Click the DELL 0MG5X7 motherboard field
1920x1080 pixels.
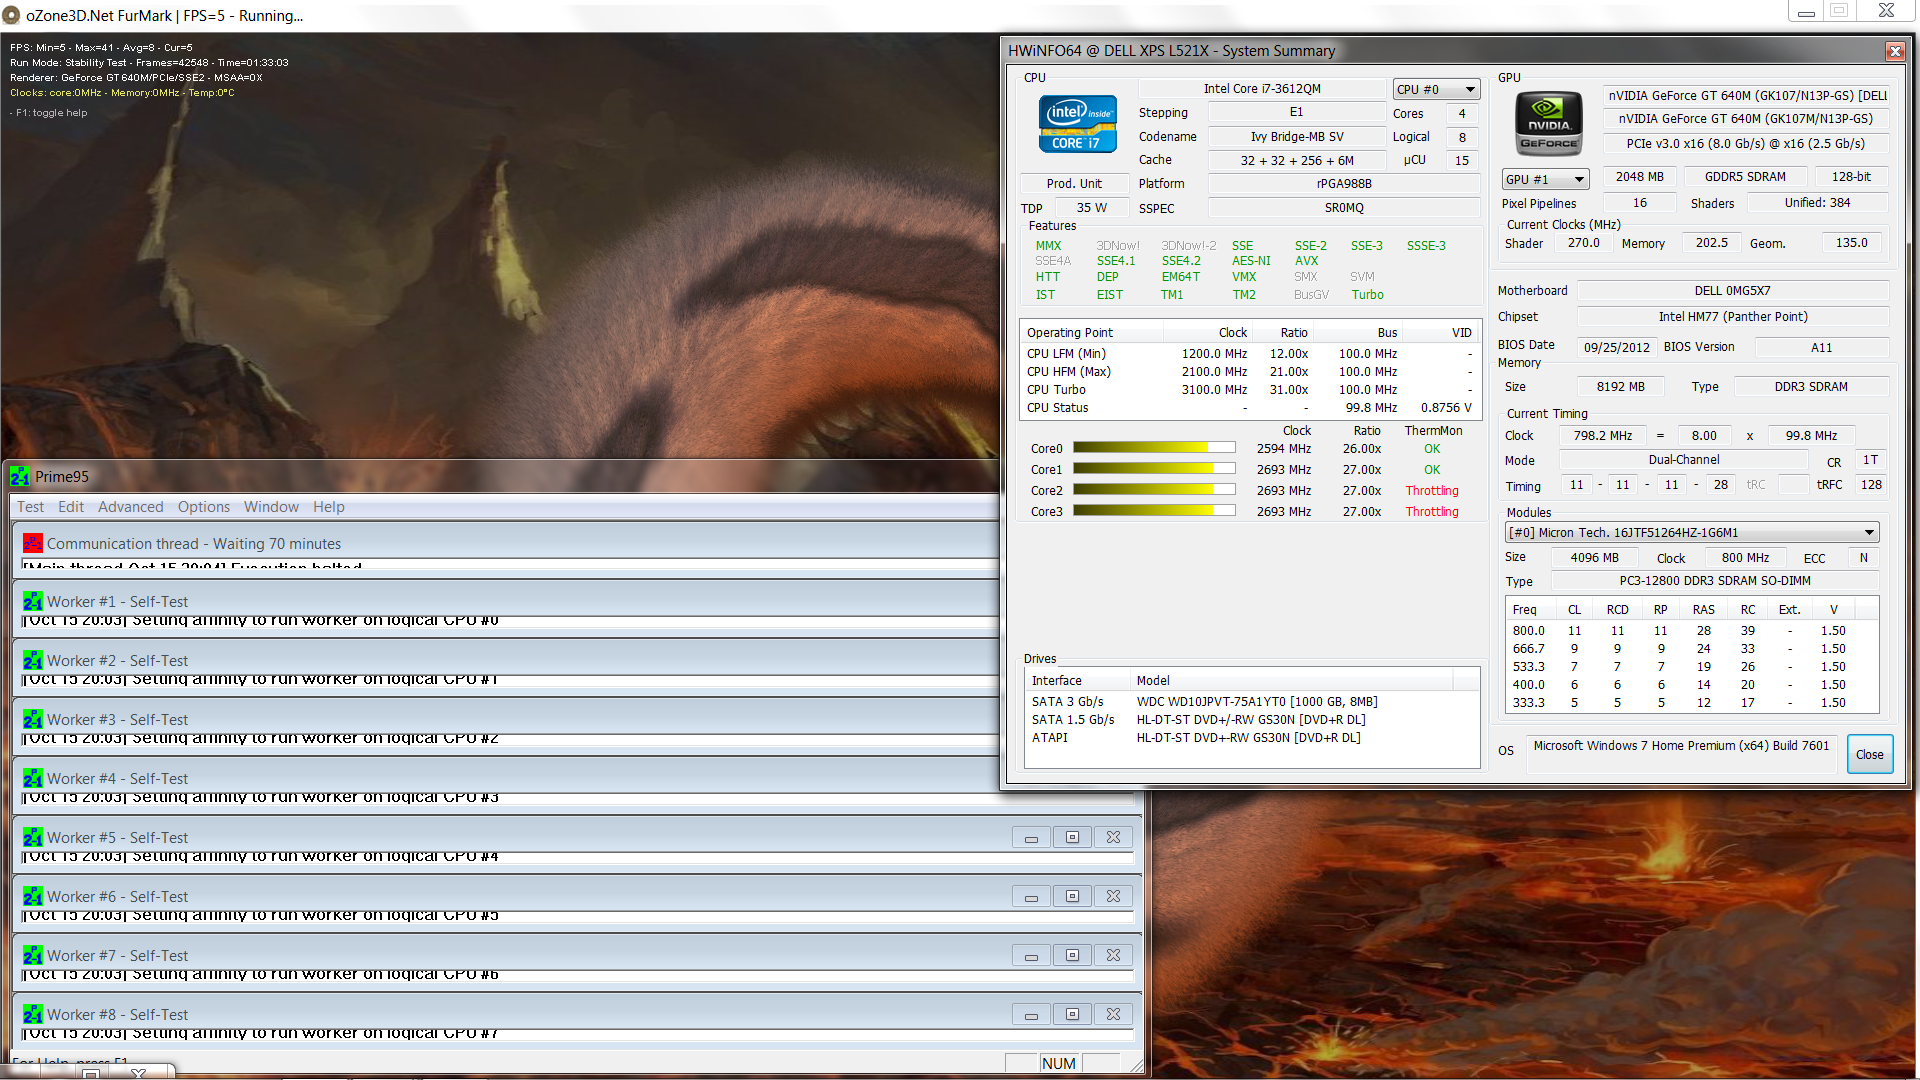click(1732, 291)
